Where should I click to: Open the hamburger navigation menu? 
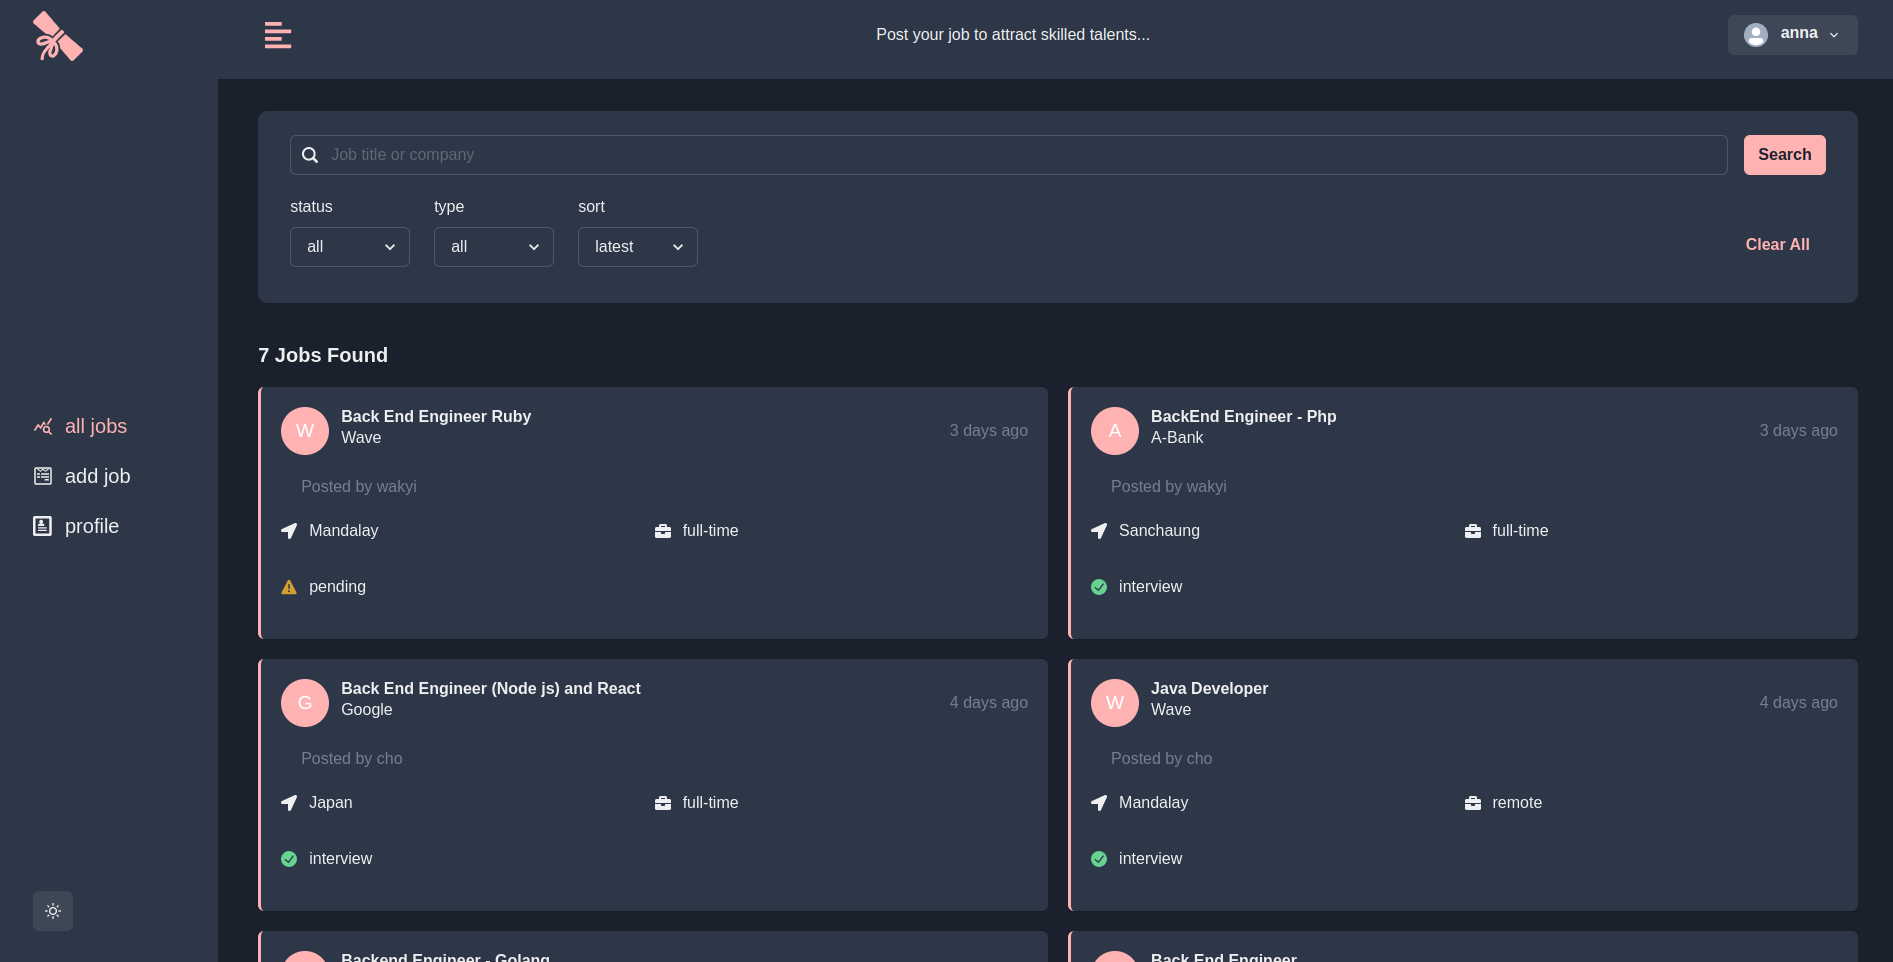click(x=277, y=35)
